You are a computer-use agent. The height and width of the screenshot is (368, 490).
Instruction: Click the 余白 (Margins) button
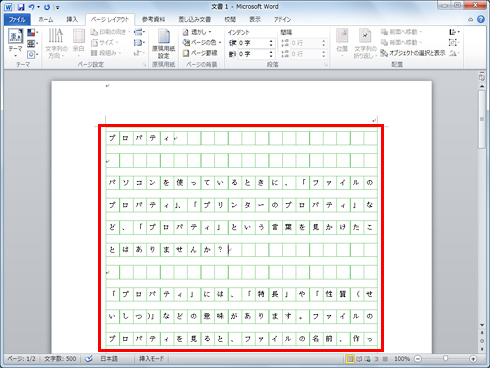coord(79,43)
